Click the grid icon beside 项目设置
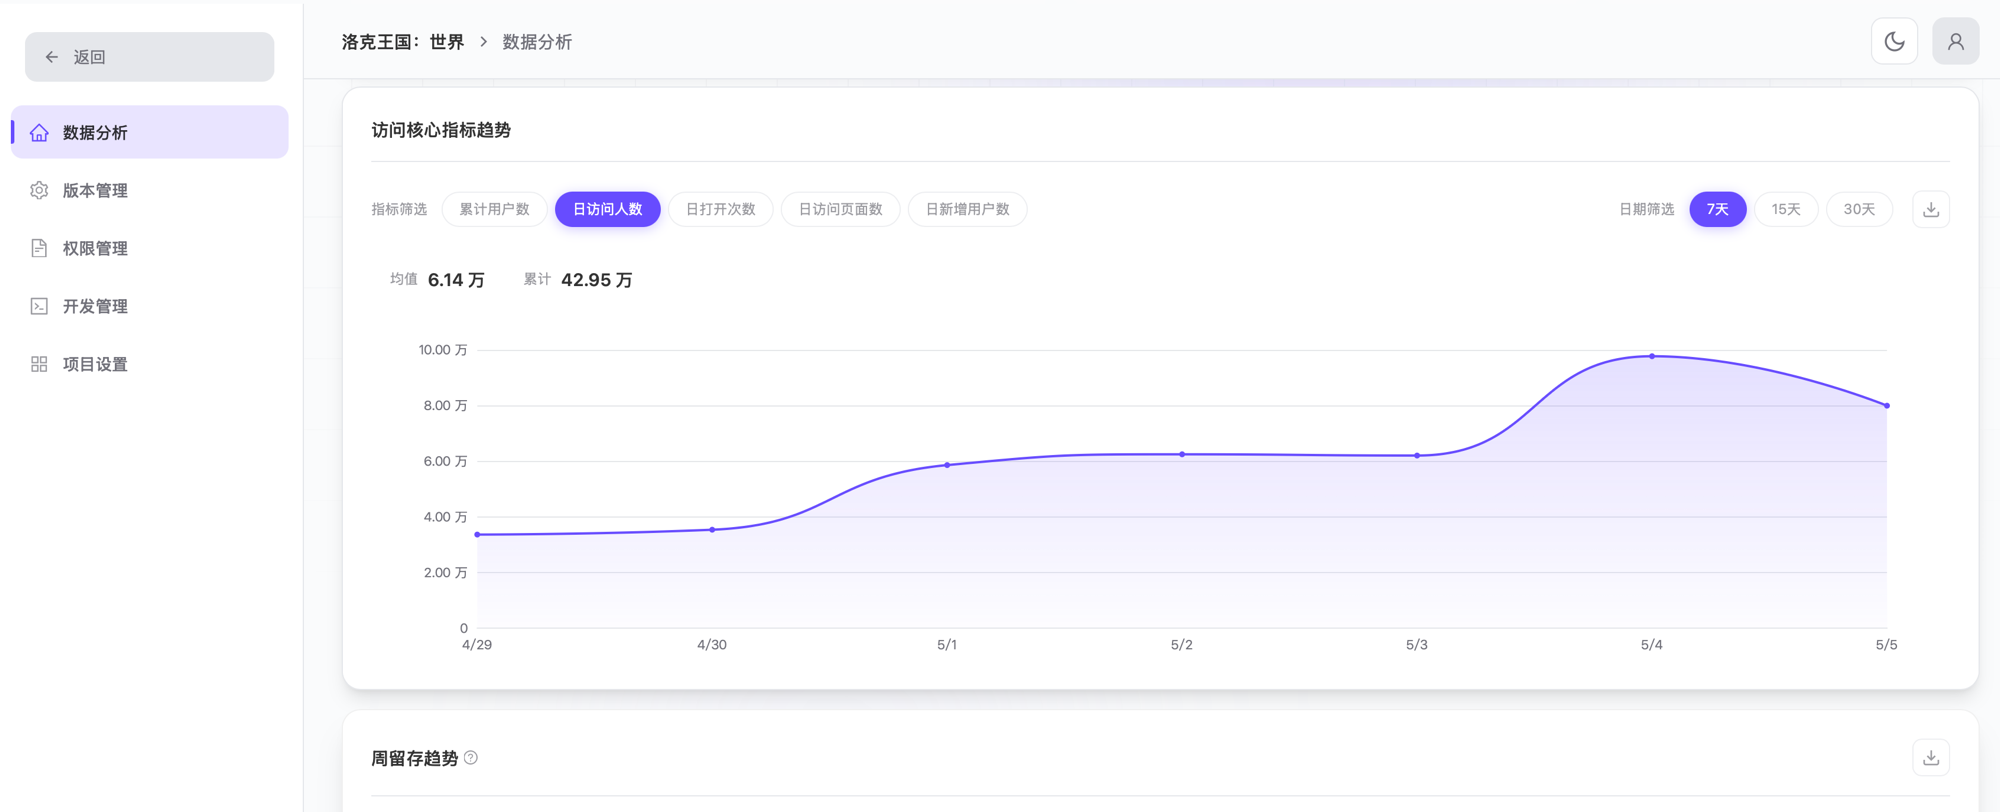 pos(39,364)
